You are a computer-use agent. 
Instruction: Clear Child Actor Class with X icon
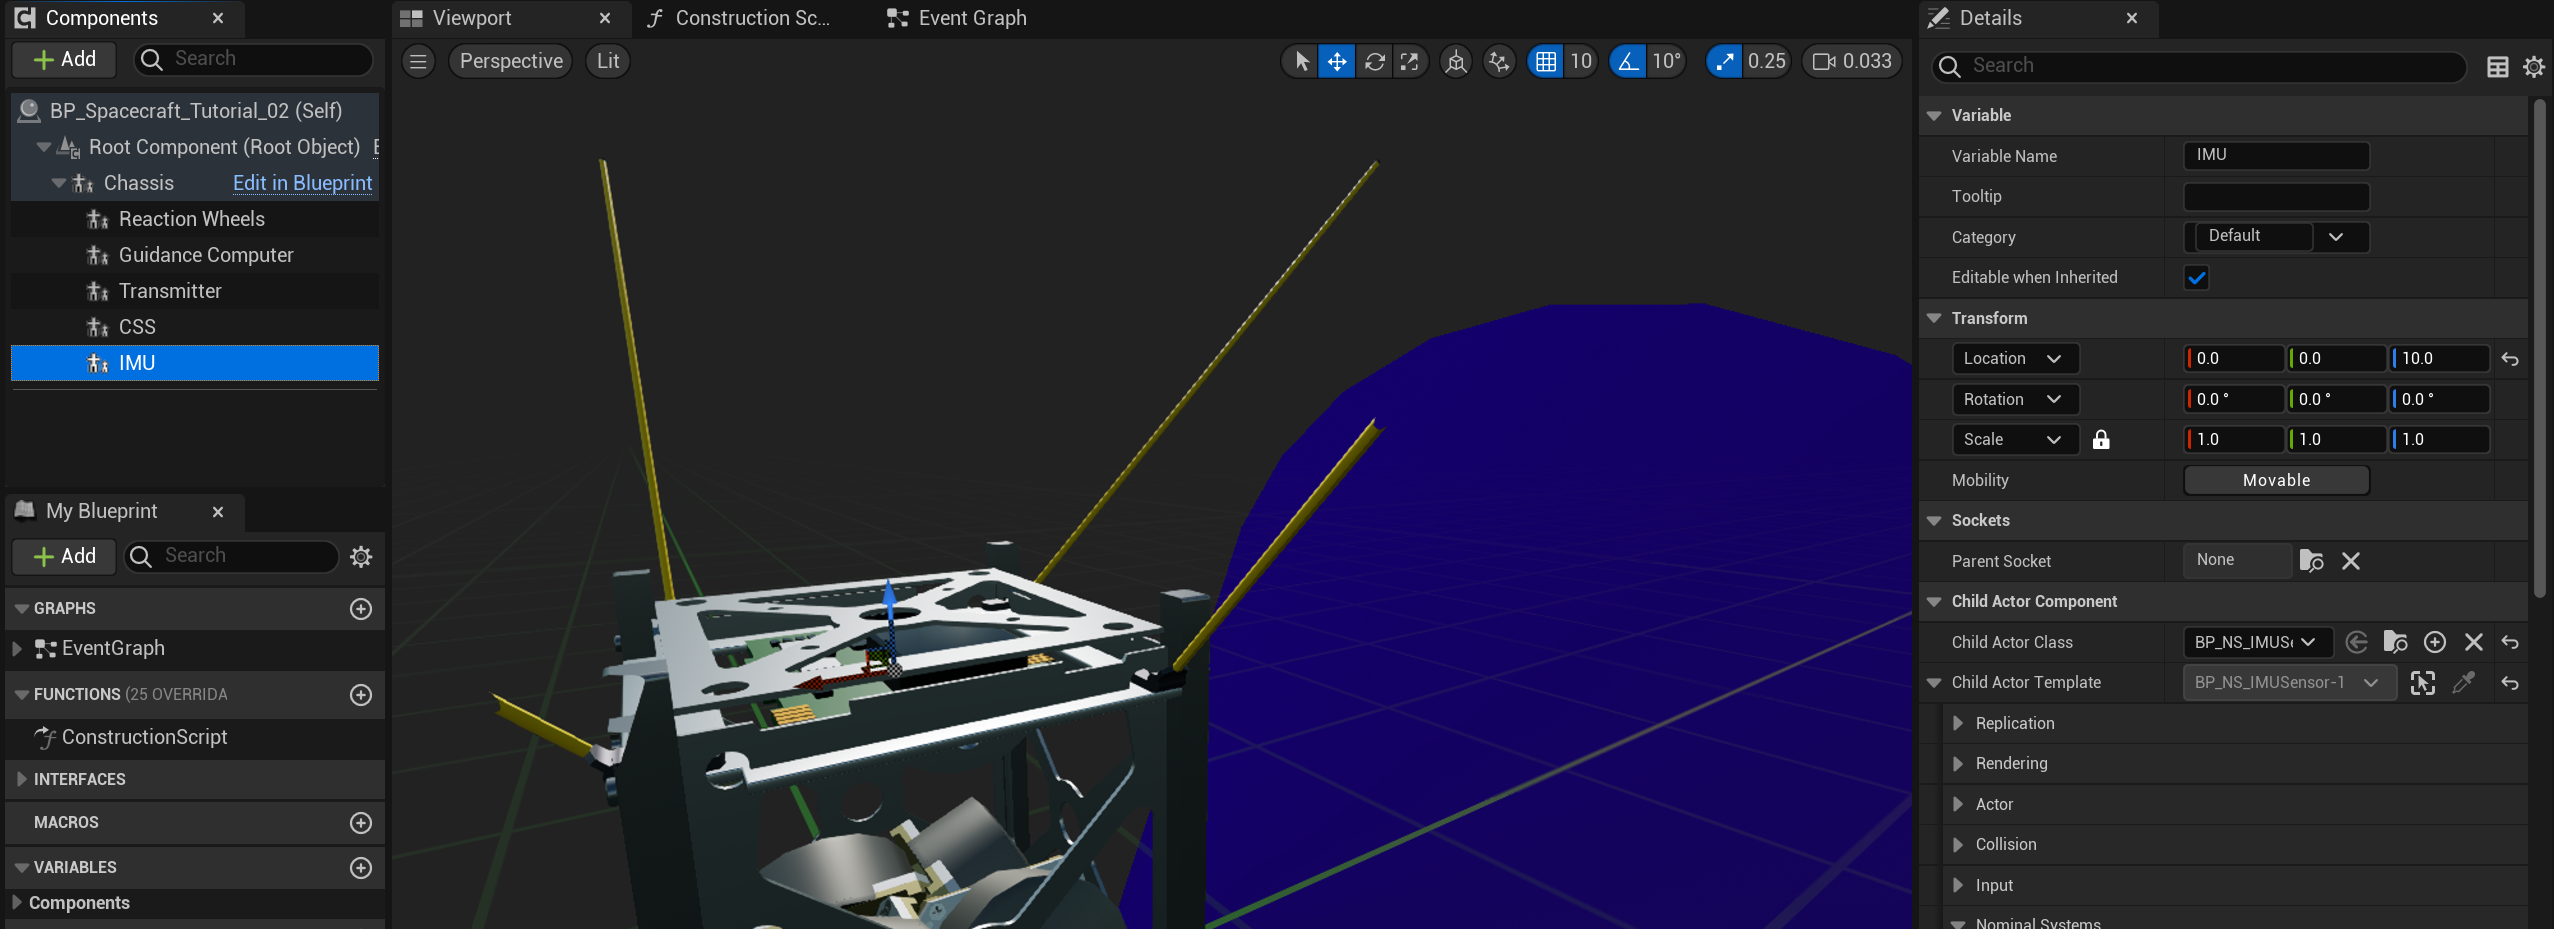coord(2474,642)
